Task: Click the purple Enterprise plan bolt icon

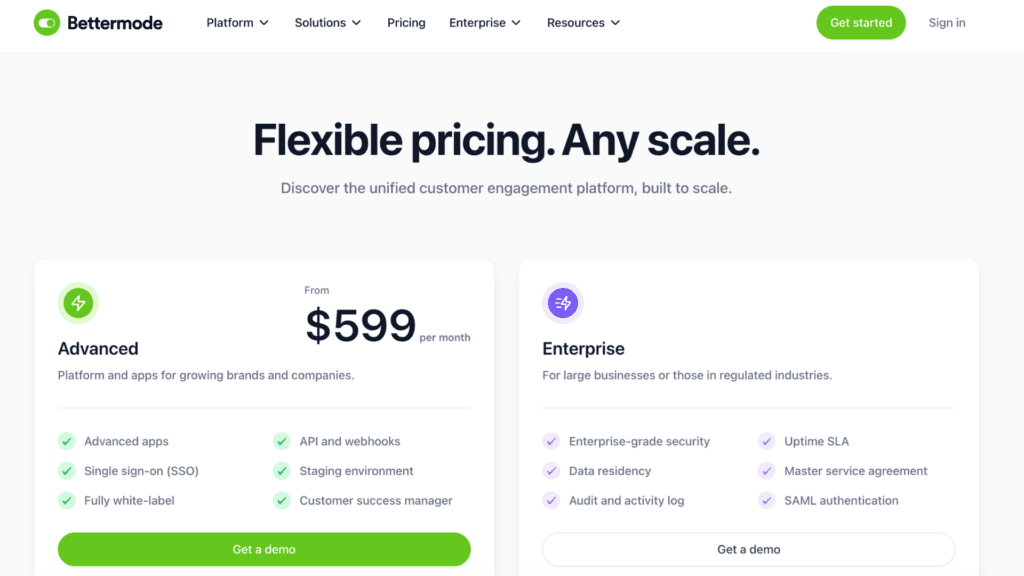Action: coord(563,303)
